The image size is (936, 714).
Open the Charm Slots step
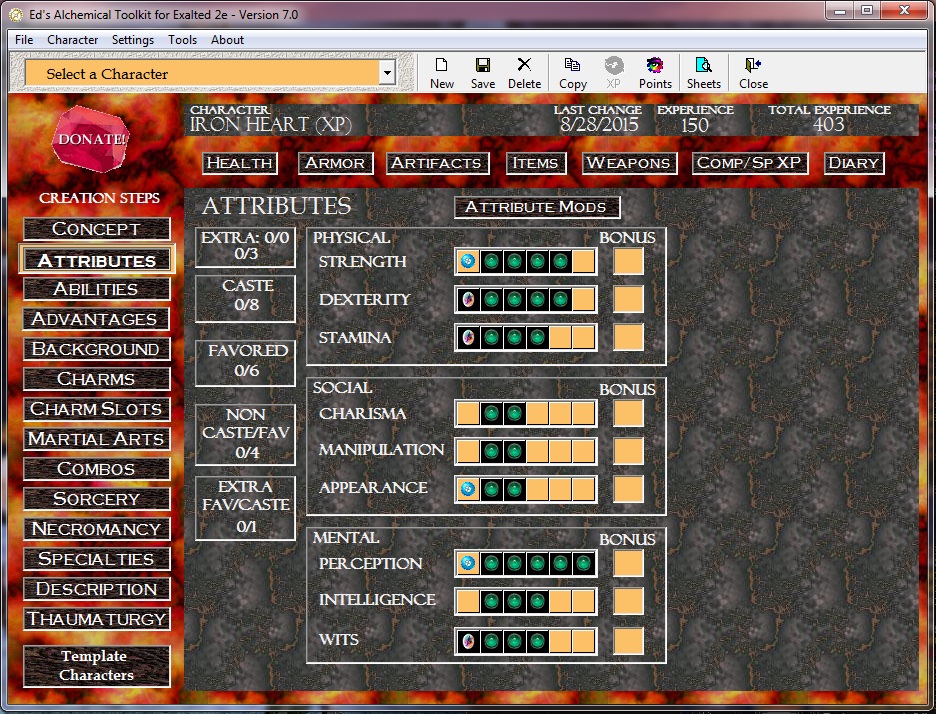(x=97, y=409)
